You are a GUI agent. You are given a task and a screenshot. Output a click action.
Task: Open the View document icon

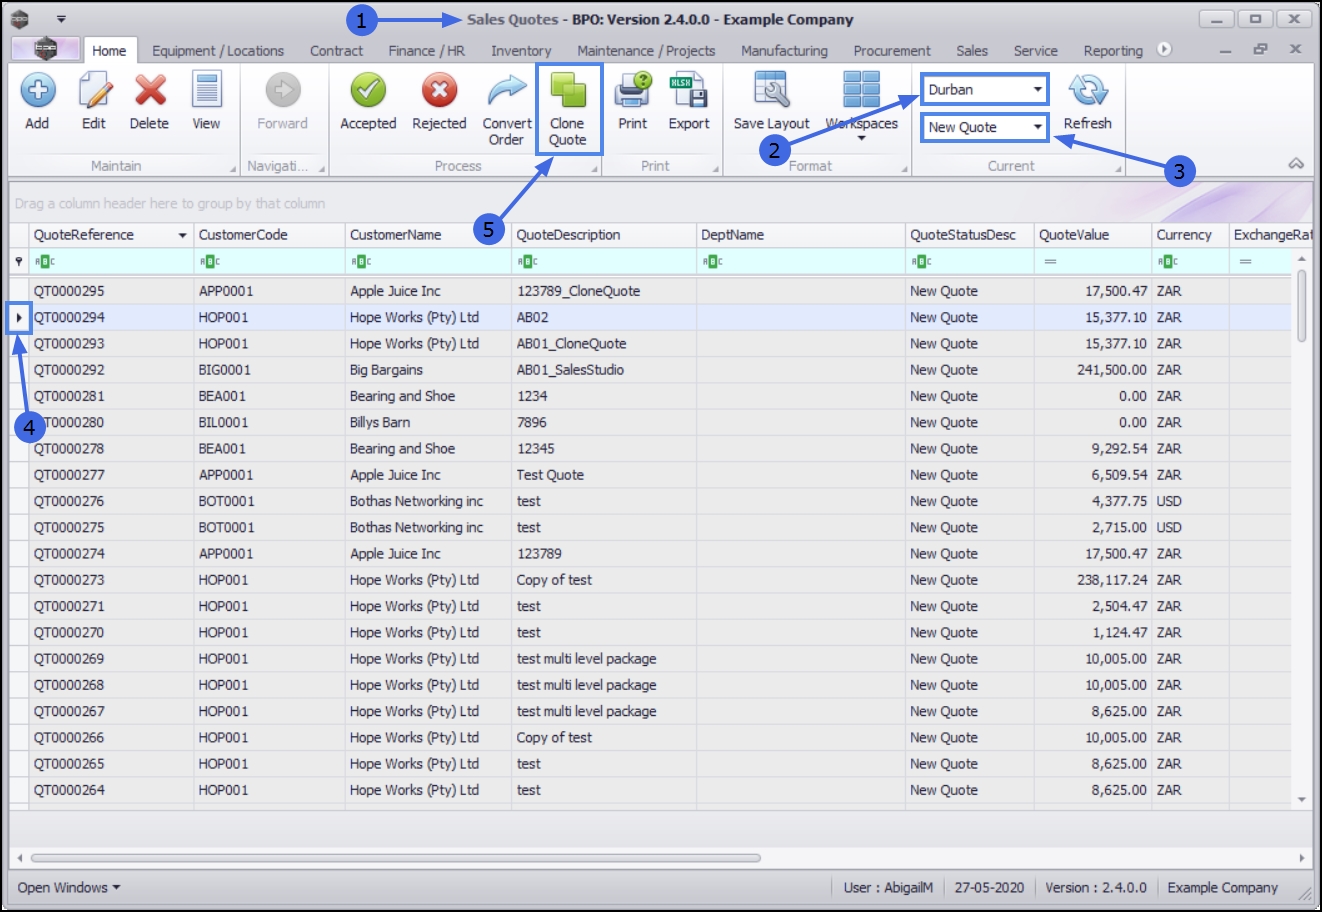(x=207, y=91)
